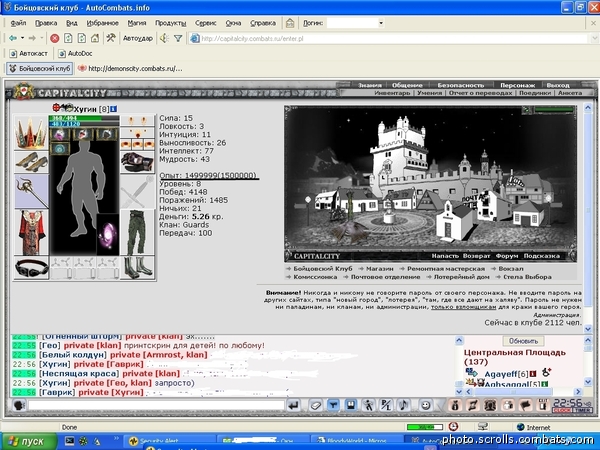Click the back navigation arrow
This screenshot has height=450, width=600.
pos(13,38)
